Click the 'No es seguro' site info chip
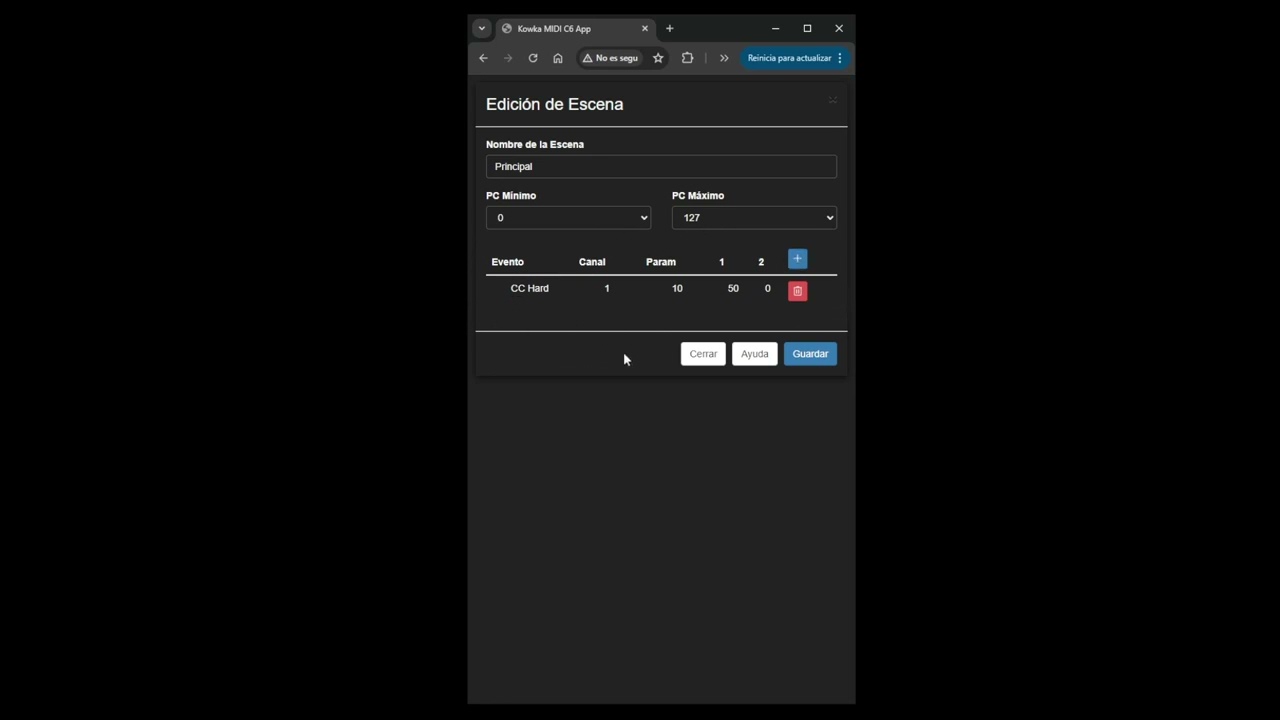 pyautogui.click(x=610, y=58)
